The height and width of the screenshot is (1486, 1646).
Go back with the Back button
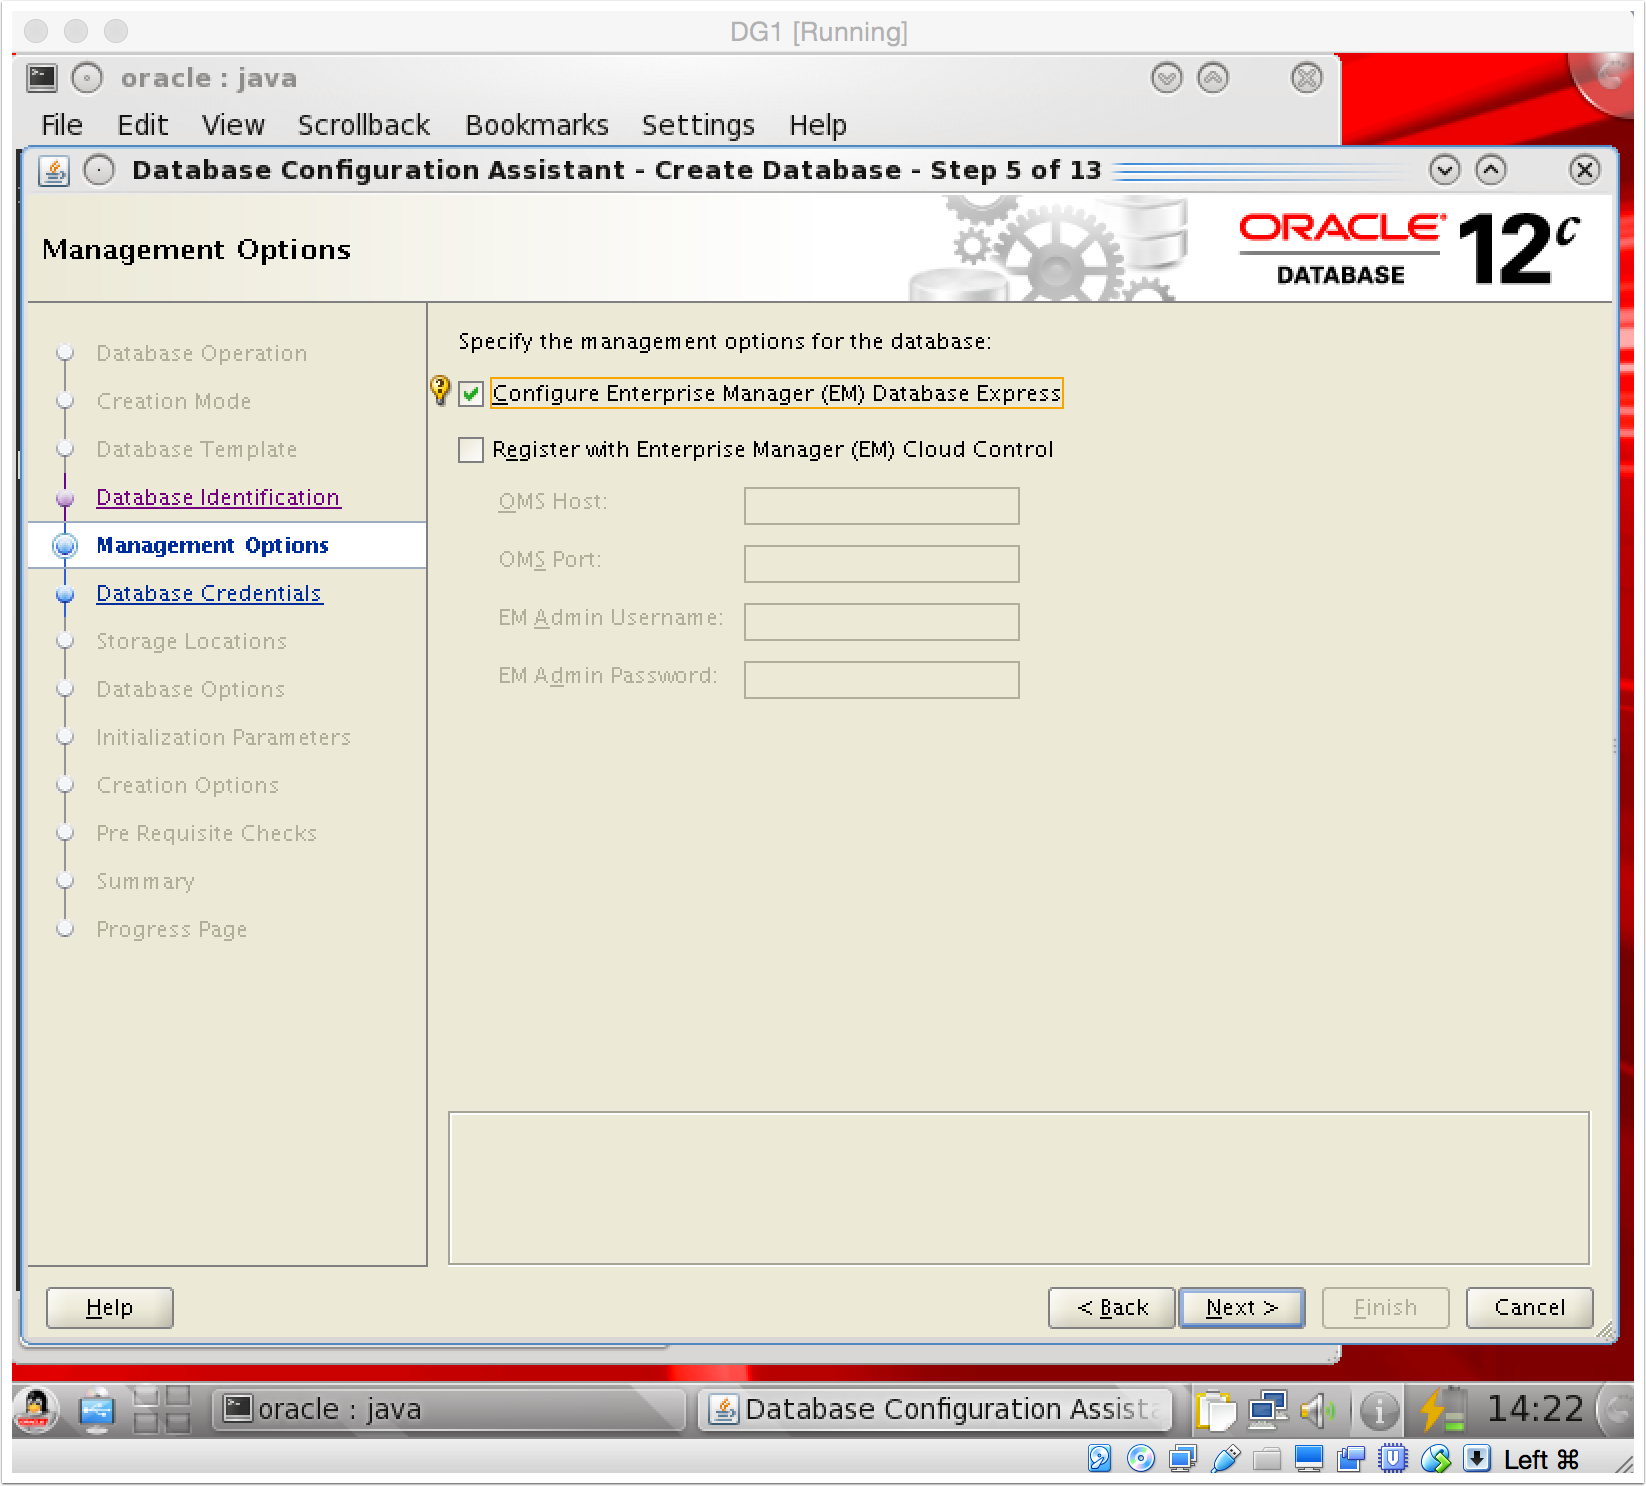click(1111, 1308)
